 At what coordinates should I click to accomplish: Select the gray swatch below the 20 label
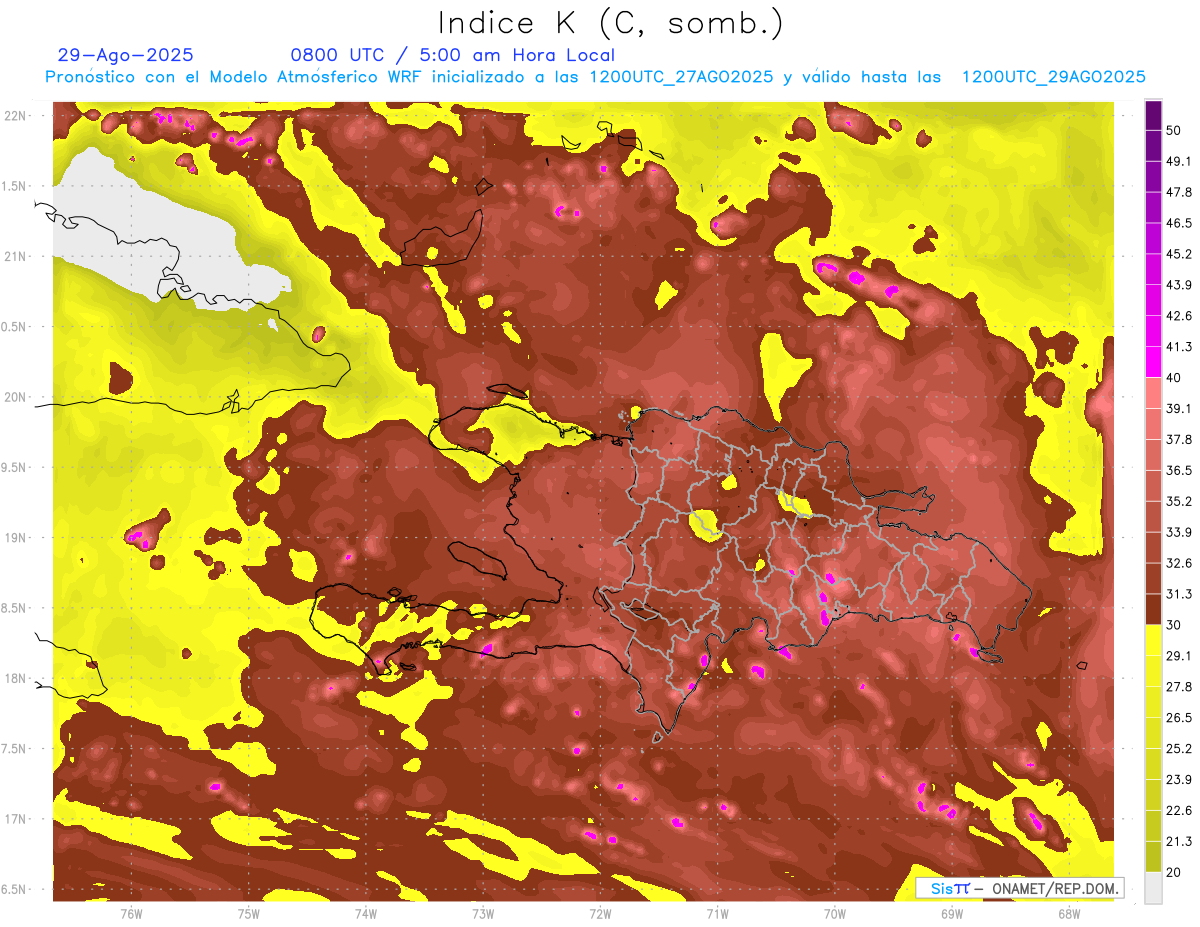[x=1153, y=887]
